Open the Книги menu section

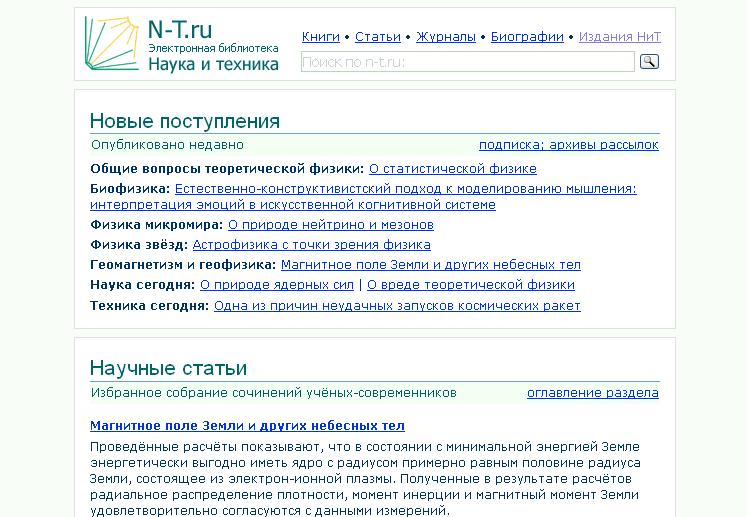[320, 37]
